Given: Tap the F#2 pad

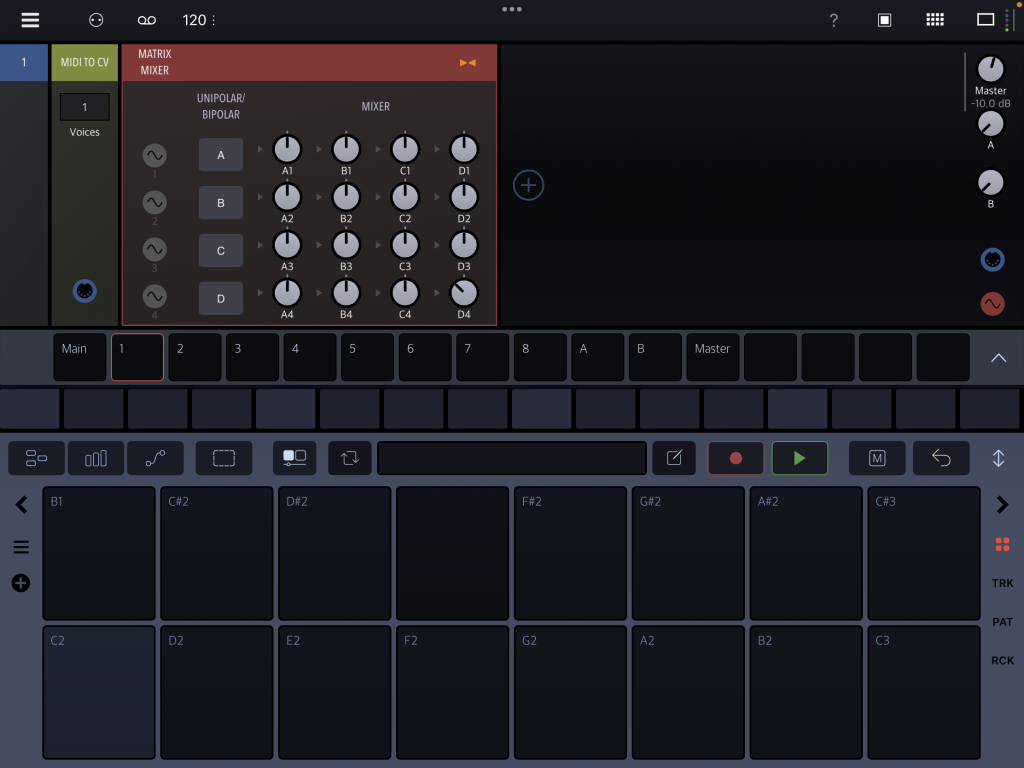Looking at the screenshot, I should click(570, 553).
